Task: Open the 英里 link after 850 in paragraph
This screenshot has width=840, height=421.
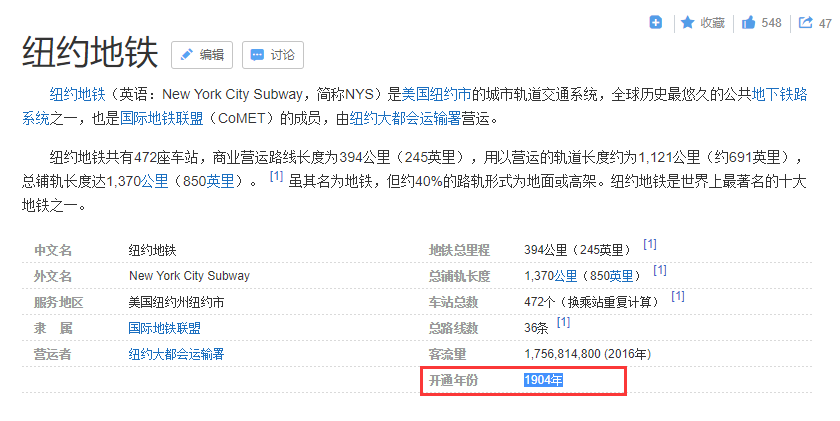Action: pos(221,181)
